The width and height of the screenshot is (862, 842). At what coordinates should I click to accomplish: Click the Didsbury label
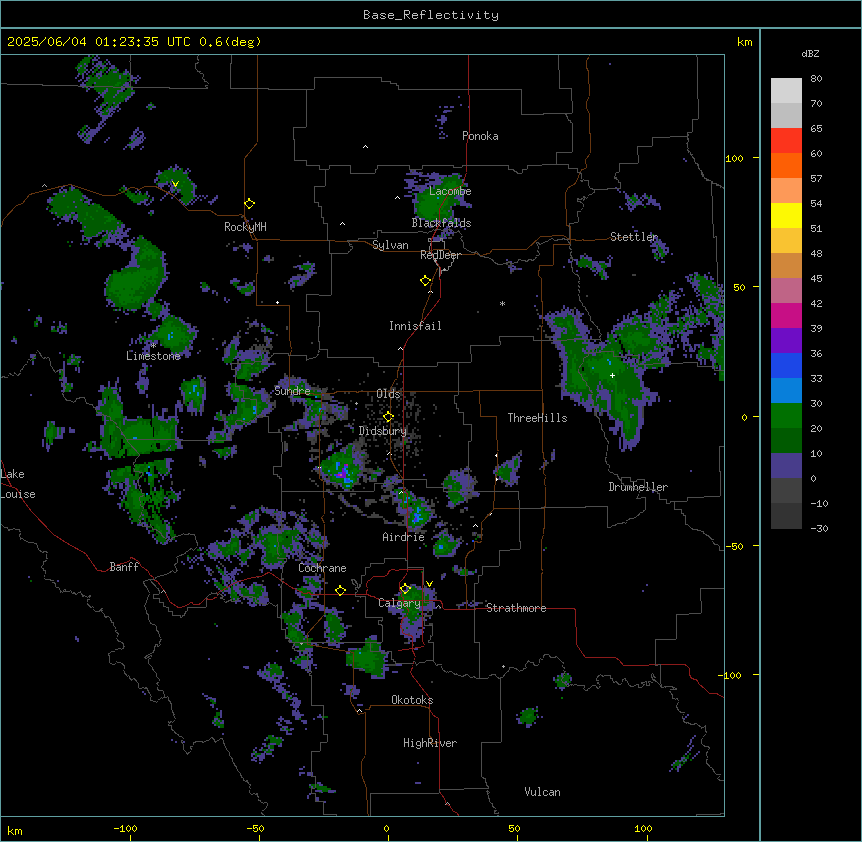coord(383,431)
